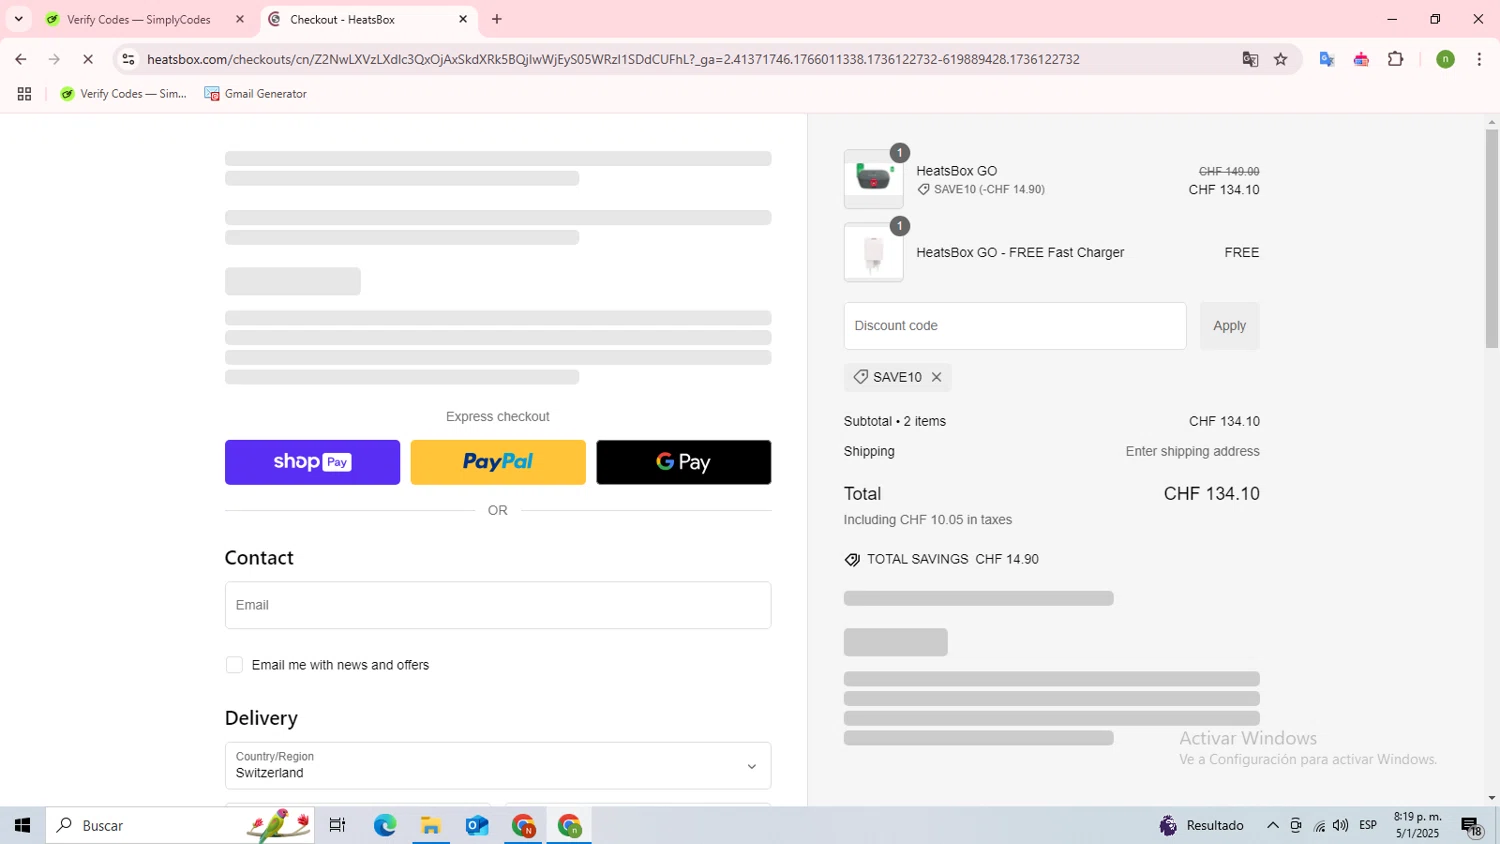The image size is (1500, 844).
Task: Click the Buscar taskbar search box
Action: (180, 825)
